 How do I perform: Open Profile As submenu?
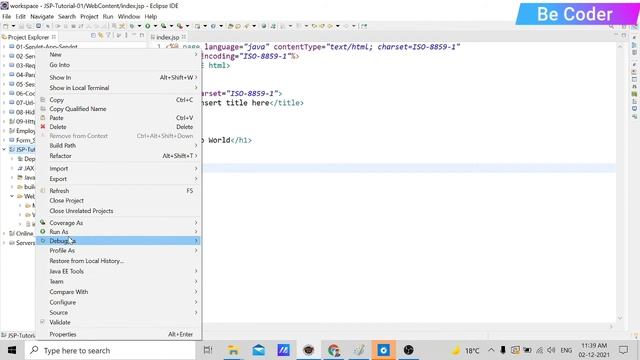coord(118,251)
